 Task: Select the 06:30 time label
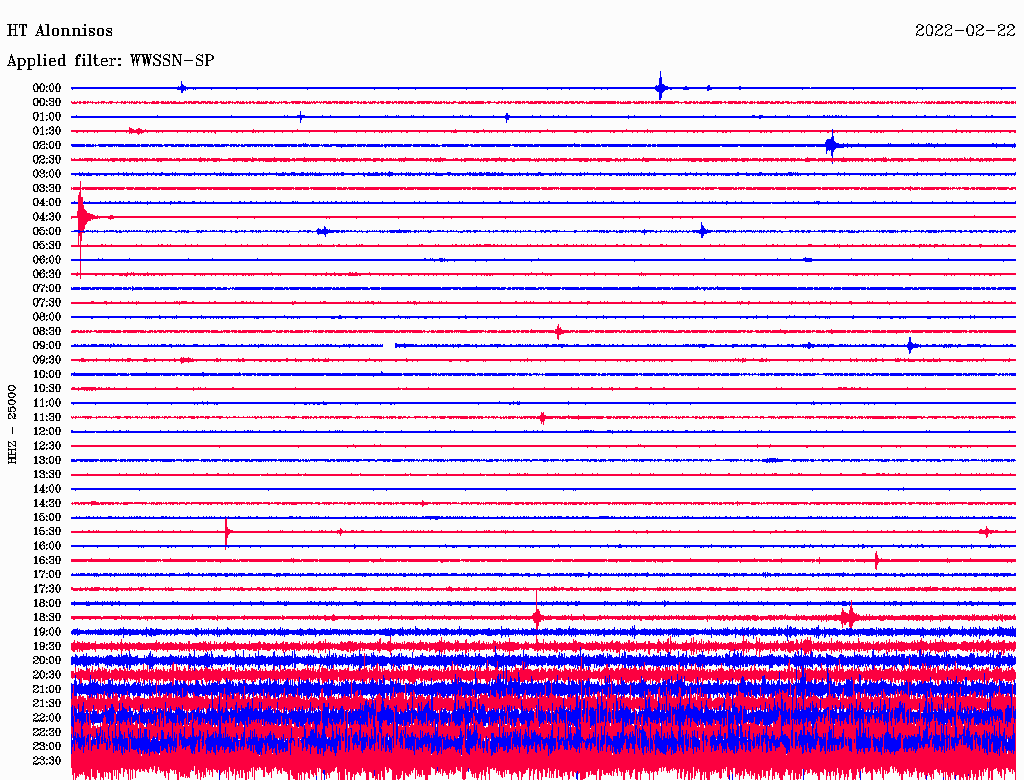[x=47, y=274]
